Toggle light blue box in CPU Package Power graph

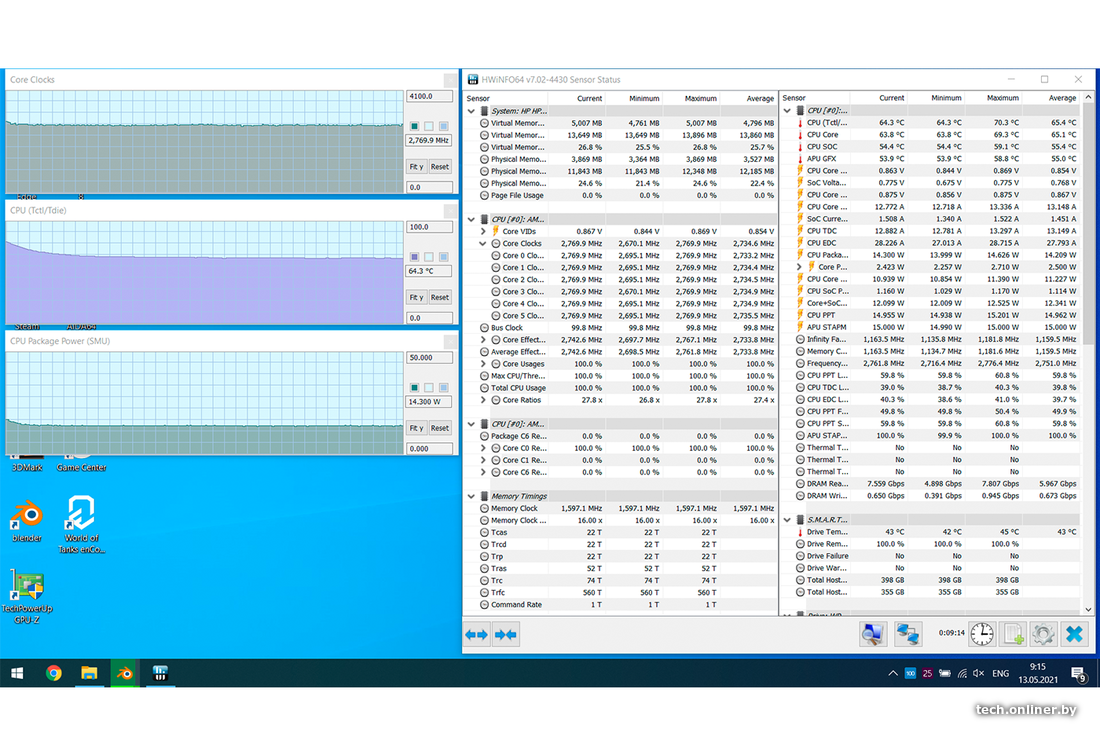click(x=443, y=388)
